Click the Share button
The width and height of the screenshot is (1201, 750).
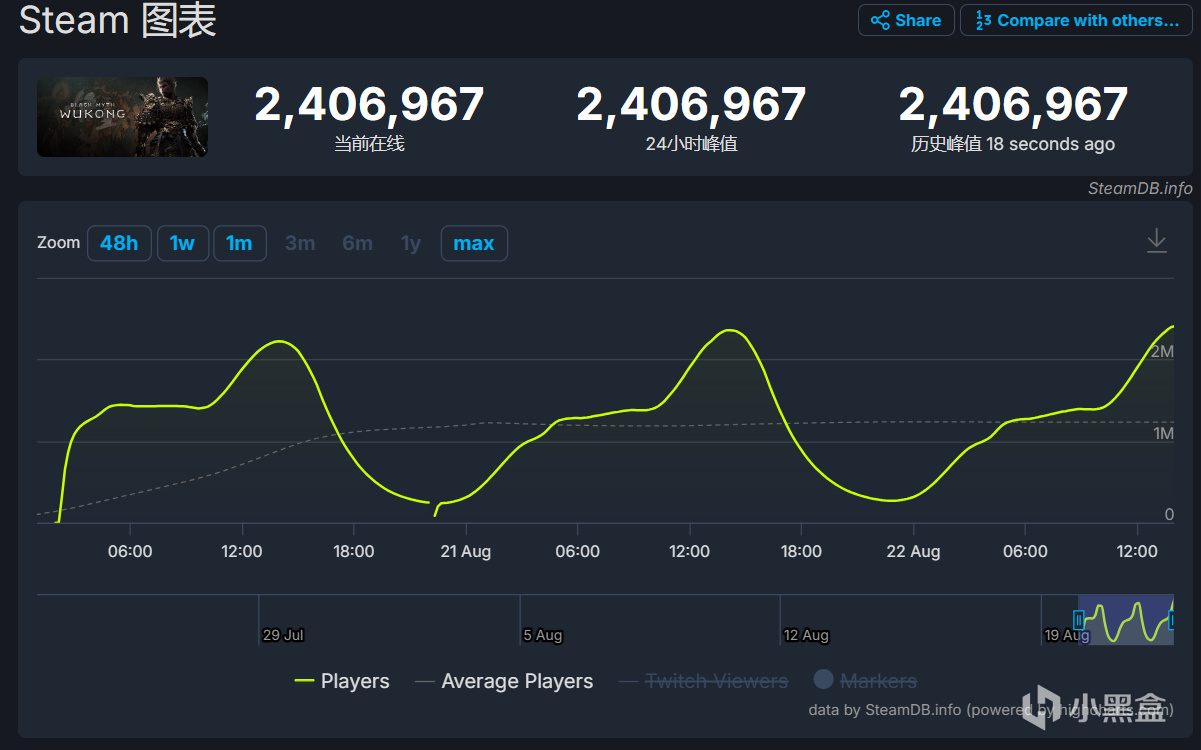pyautogui.click(x=906, y=20)
